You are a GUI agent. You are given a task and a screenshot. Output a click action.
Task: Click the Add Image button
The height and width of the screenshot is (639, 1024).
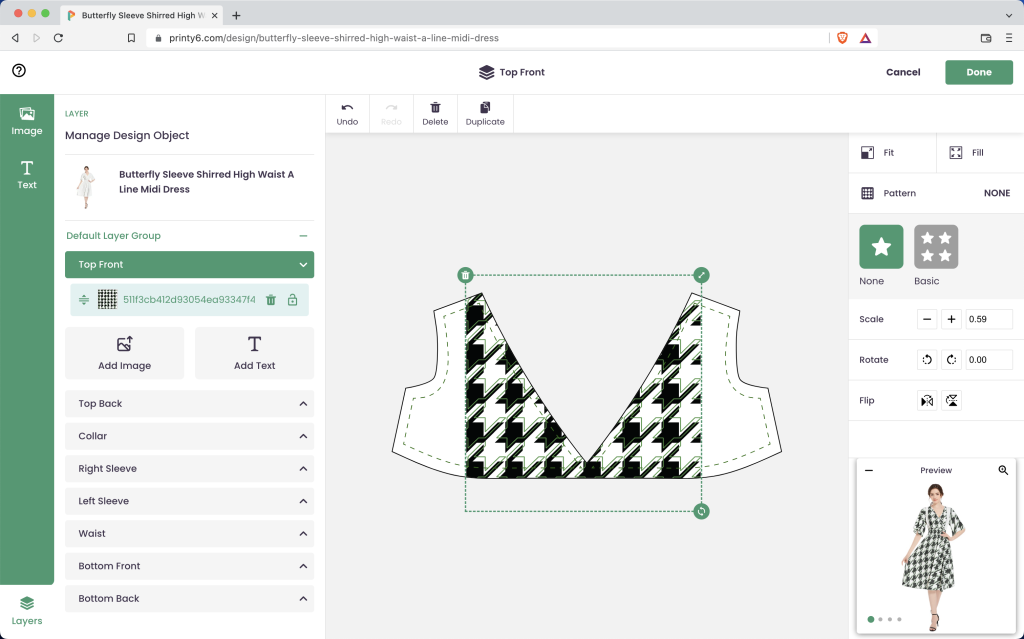pos(124,353)
